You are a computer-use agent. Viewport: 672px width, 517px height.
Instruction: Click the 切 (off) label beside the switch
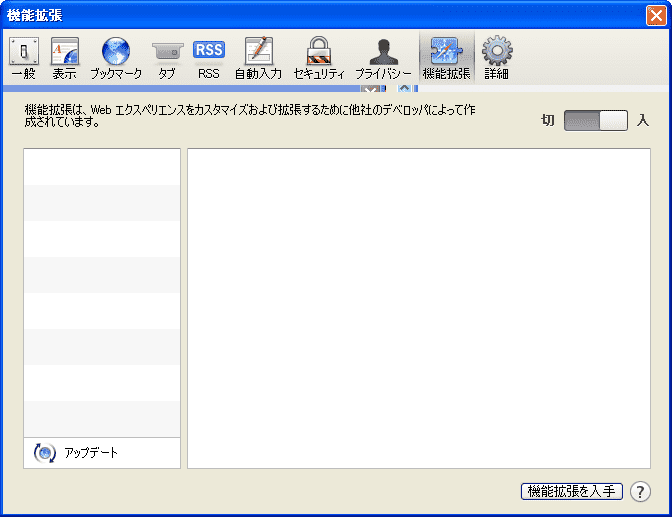[548, 120]
